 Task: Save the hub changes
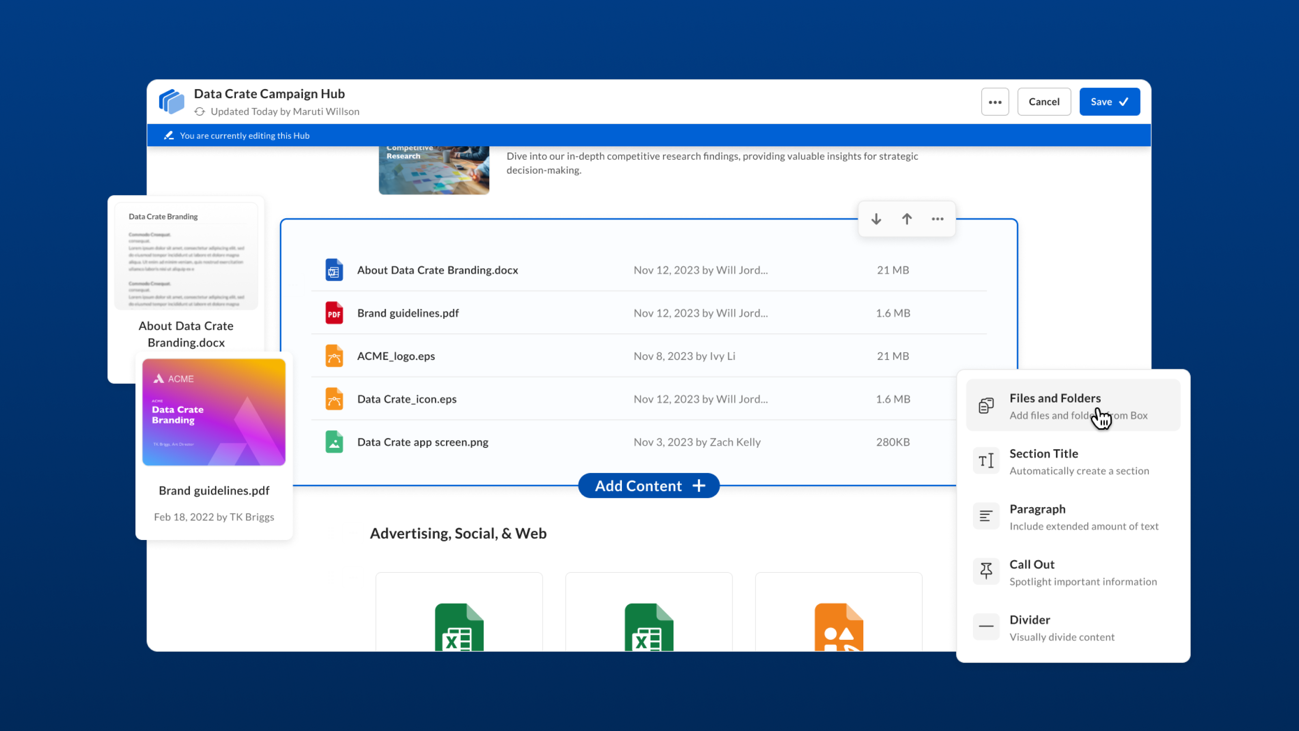1109,102
